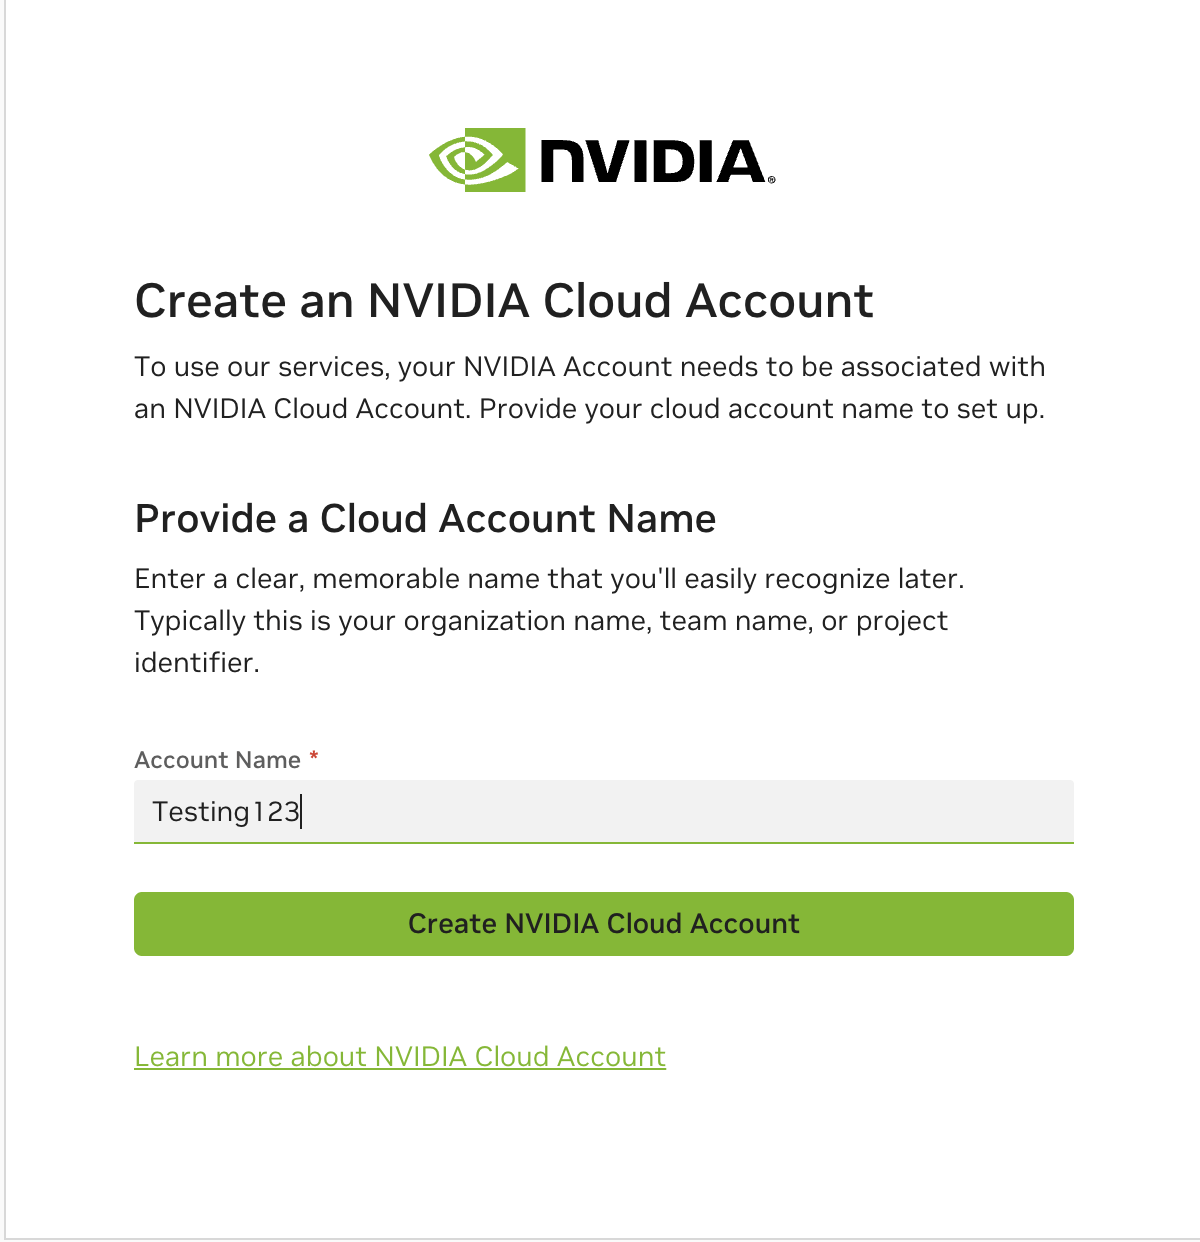Click the red asterisk beside Account Name
The image size is (1200, 1242).
point(315,758)
